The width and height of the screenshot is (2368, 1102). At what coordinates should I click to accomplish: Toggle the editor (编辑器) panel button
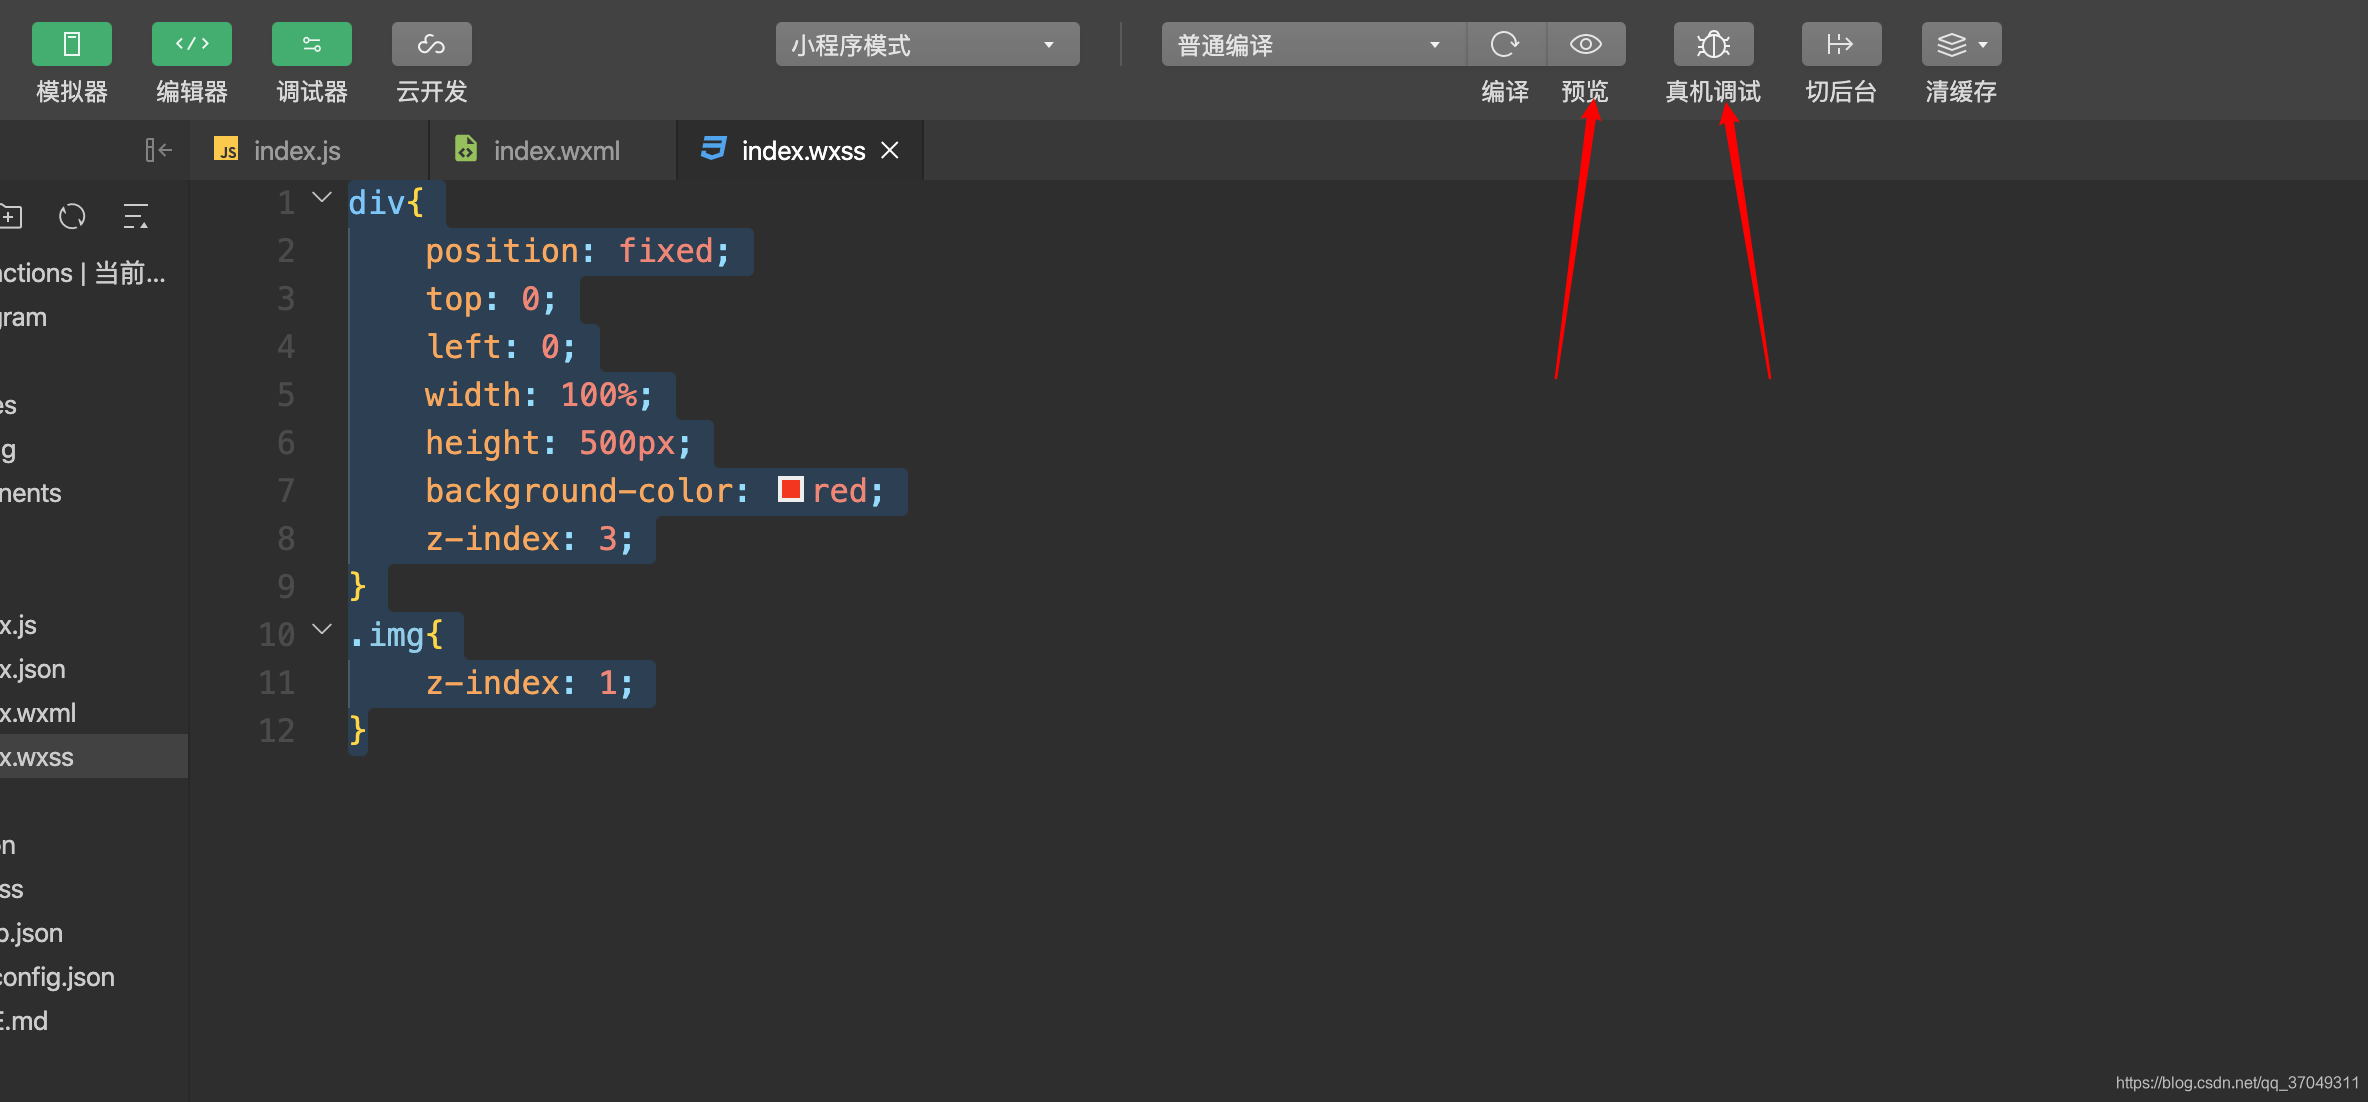191,44
